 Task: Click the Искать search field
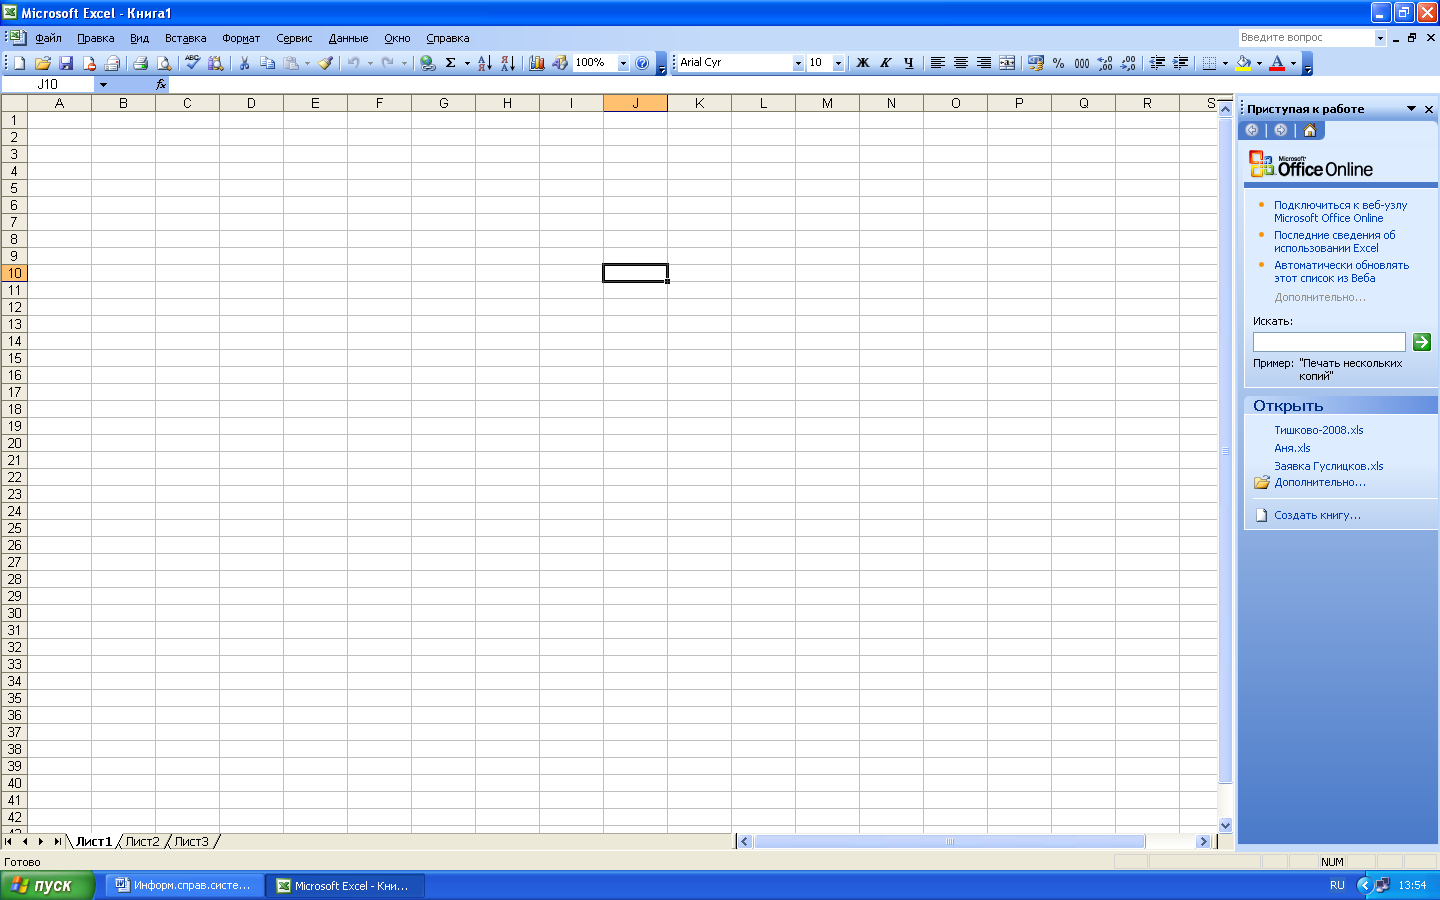(1329, 342)
